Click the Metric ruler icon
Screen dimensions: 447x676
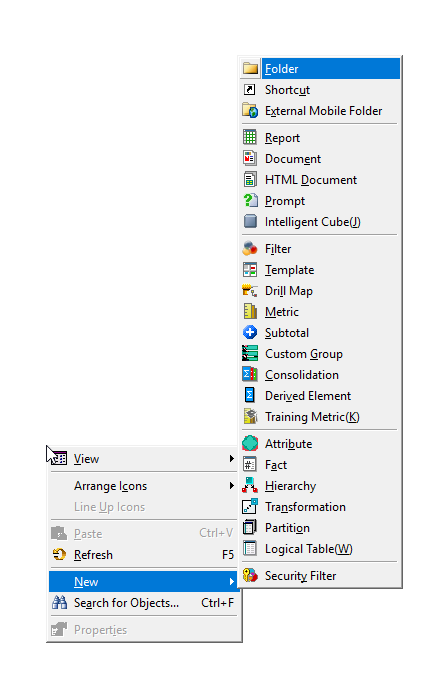point(250,311)
